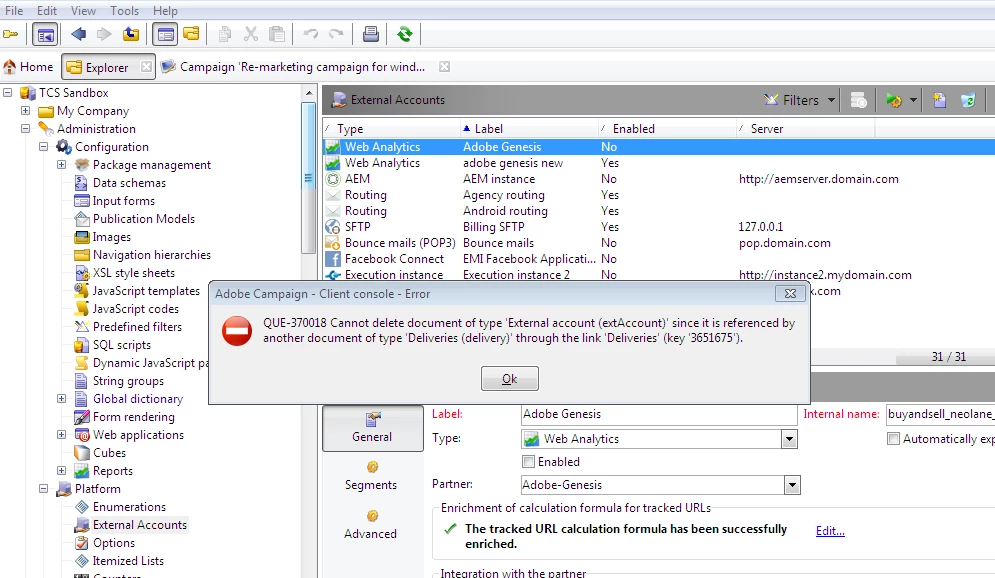Viewport: 995px width, 578px height.
Task: Click the redo arrow icon
Action: 336,34
